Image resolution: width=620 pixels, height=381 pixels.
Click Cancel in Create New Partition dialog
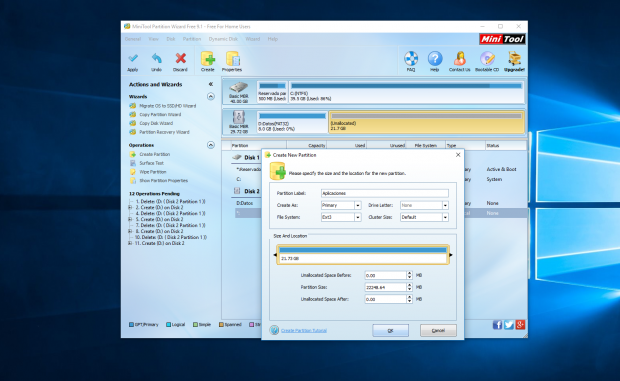438,330
